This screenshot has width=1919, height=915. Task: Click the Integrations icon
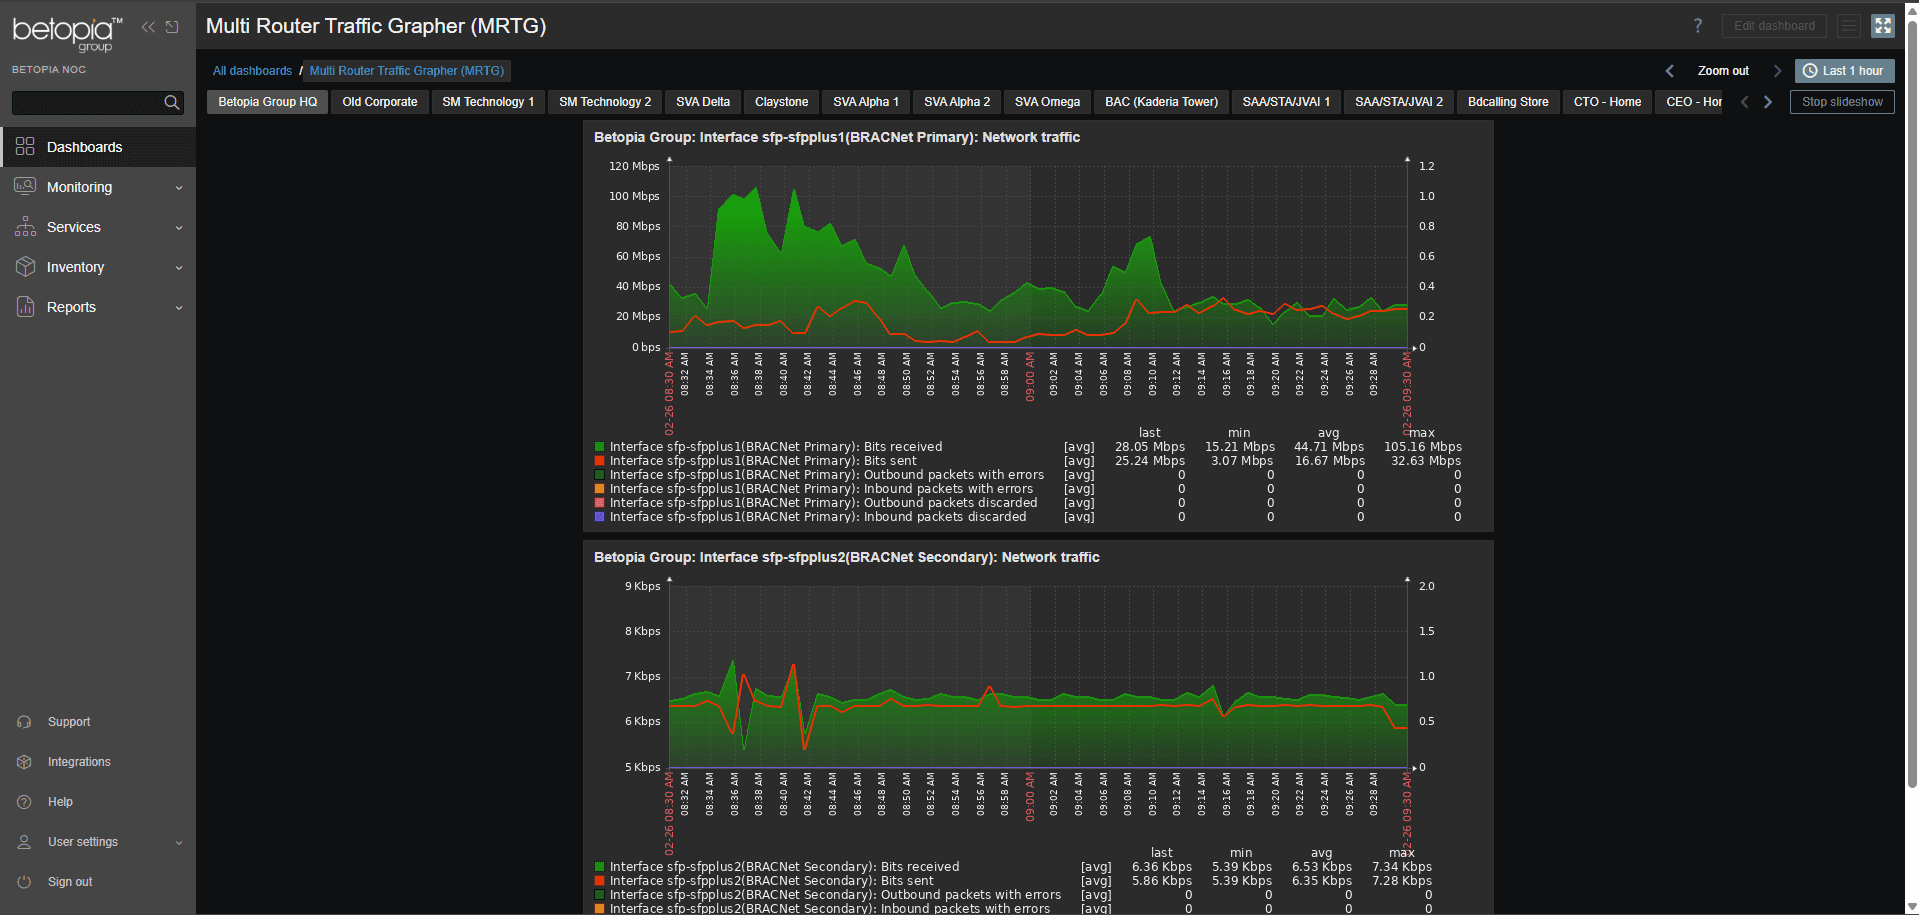click(24, 762)
